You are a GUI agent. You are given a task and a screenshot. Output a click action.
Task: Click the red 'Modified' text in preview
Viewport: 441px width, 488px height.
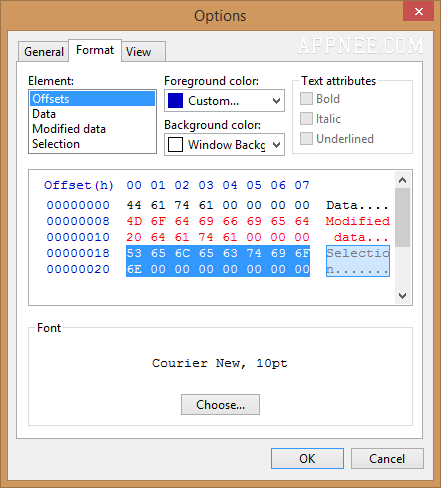358,221
